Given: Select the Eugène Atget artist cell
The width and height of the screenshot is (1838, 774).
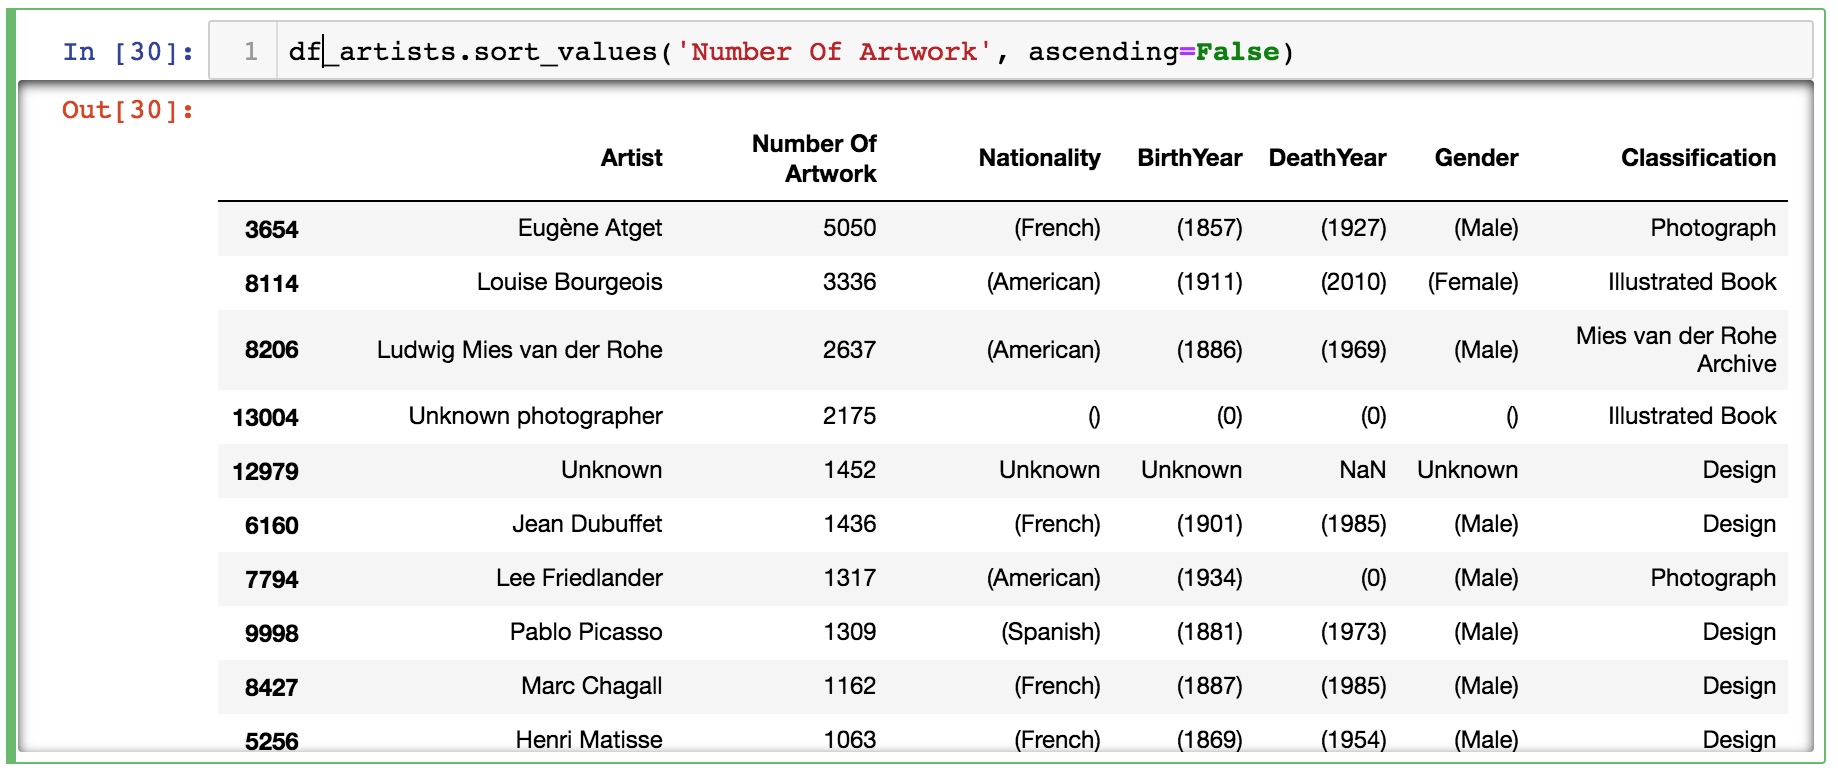Looking at the screenshot, I should [589, 228].
